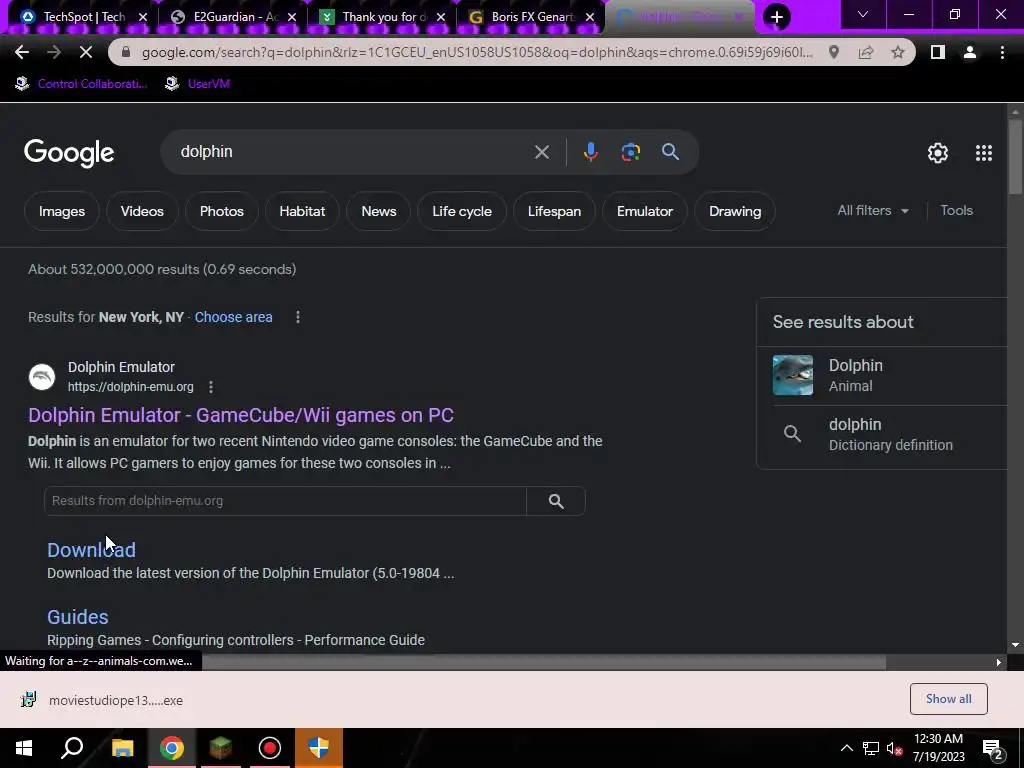Search by image with Google Lens
The height and width of the screenshot is (768, 1024).
click(630, 152)
